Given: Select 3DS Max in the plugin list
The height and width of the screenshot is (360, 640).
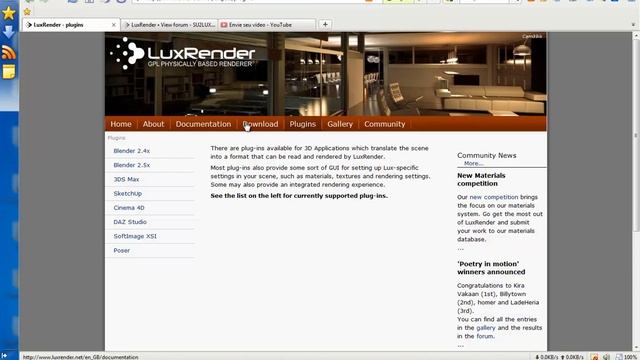Looking at the screenshot, I should point(126,180).
